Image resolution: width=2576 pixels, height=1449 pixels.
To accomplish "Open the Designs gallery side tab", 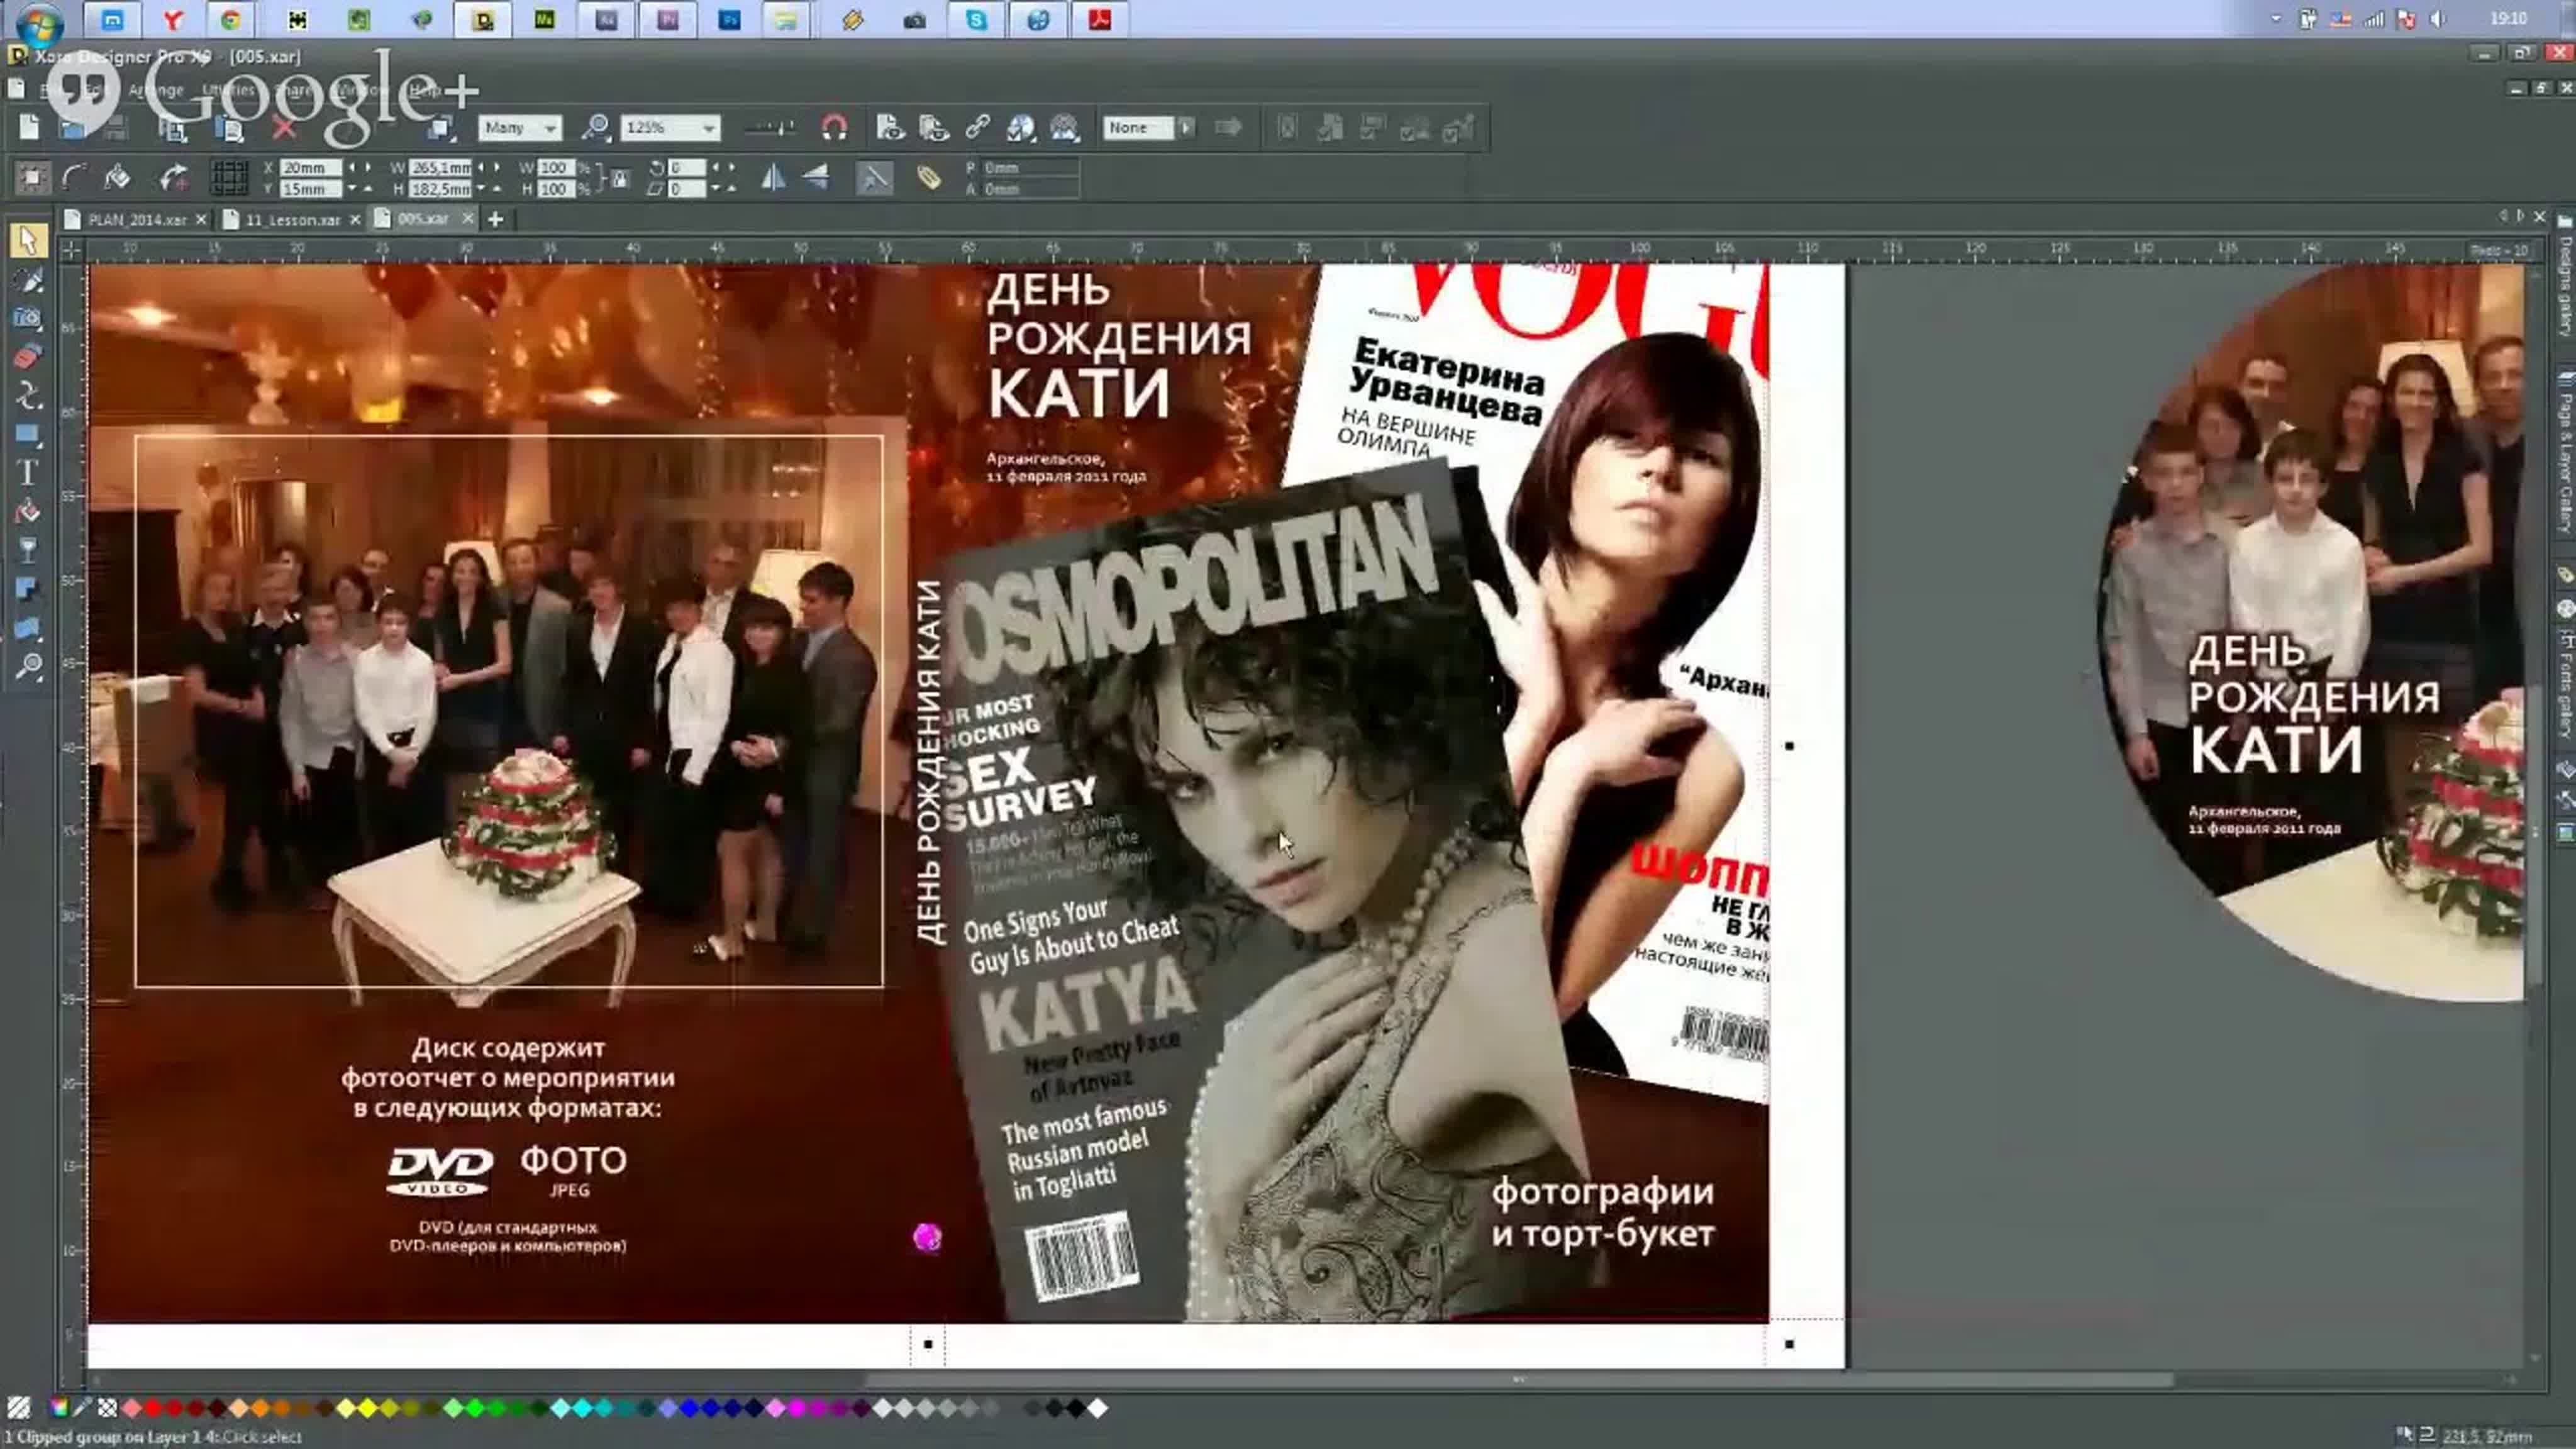I will pyautogui.click(x=2566, y=275).
